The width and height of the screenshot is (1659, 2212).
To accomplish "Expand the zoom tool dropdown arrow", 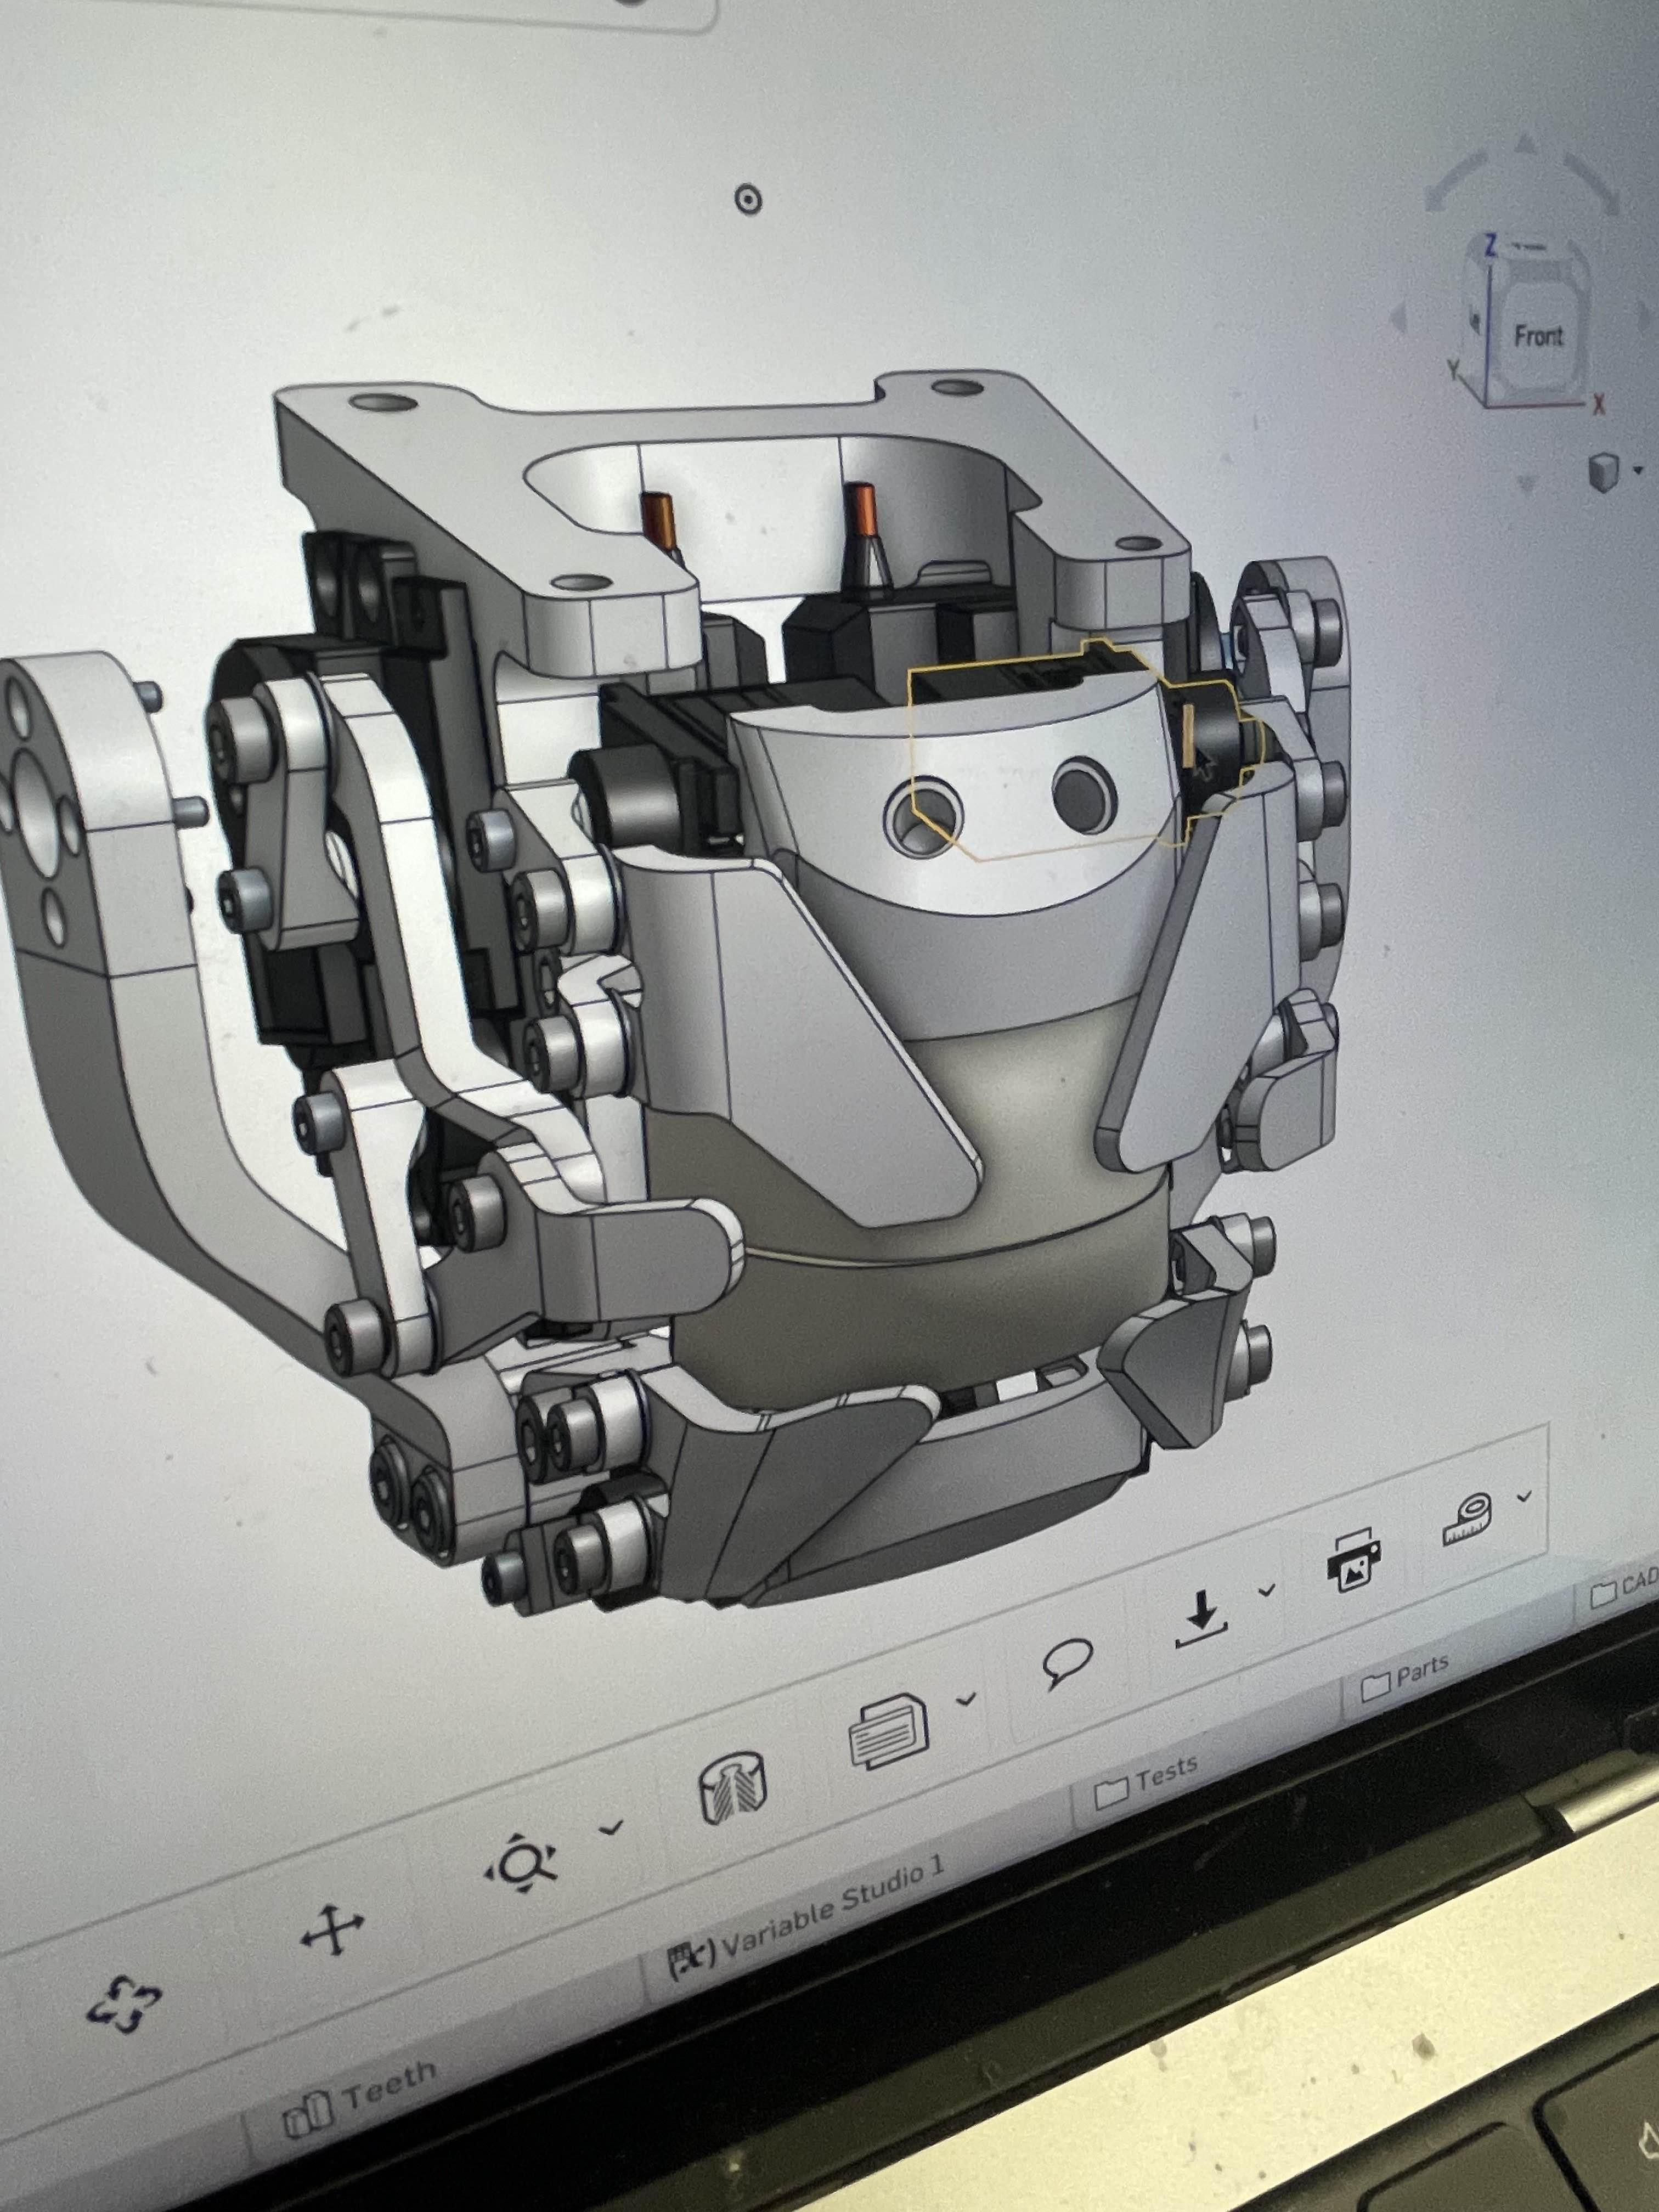I will [x=610, y=1828].
